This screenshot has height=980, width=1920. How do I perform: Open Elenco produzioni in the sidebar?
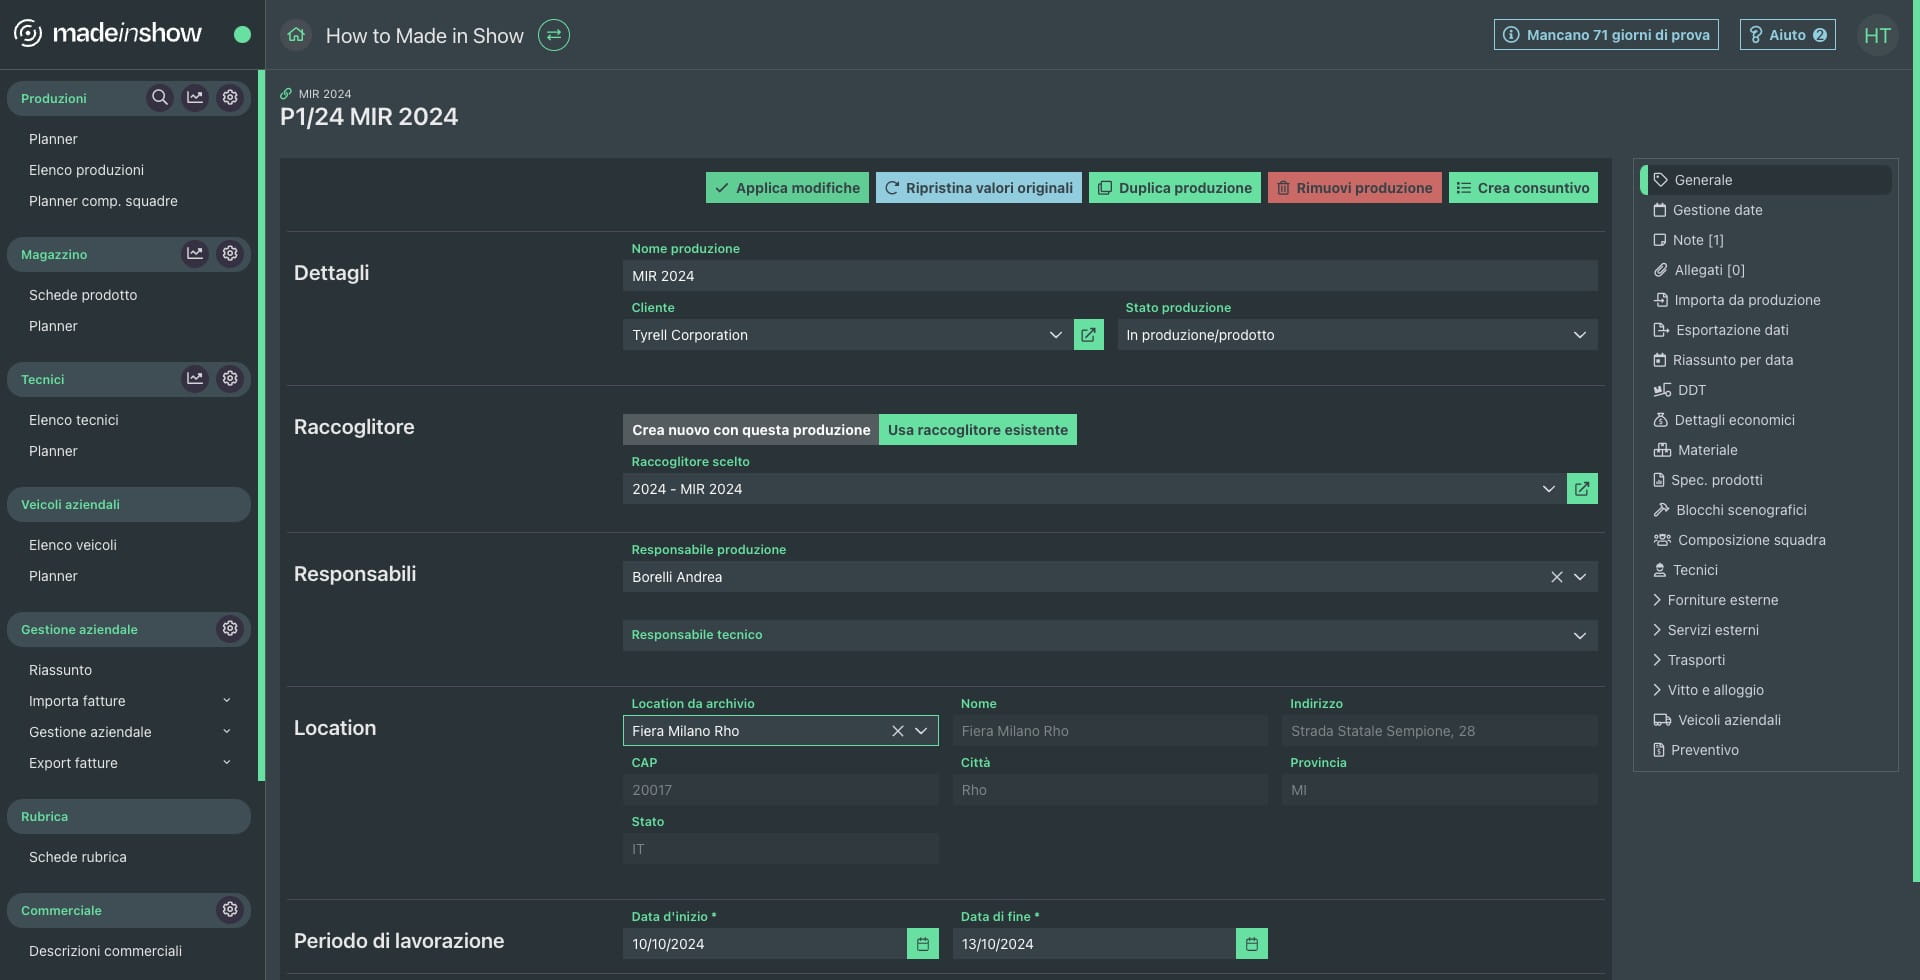(x=86, y=170)
